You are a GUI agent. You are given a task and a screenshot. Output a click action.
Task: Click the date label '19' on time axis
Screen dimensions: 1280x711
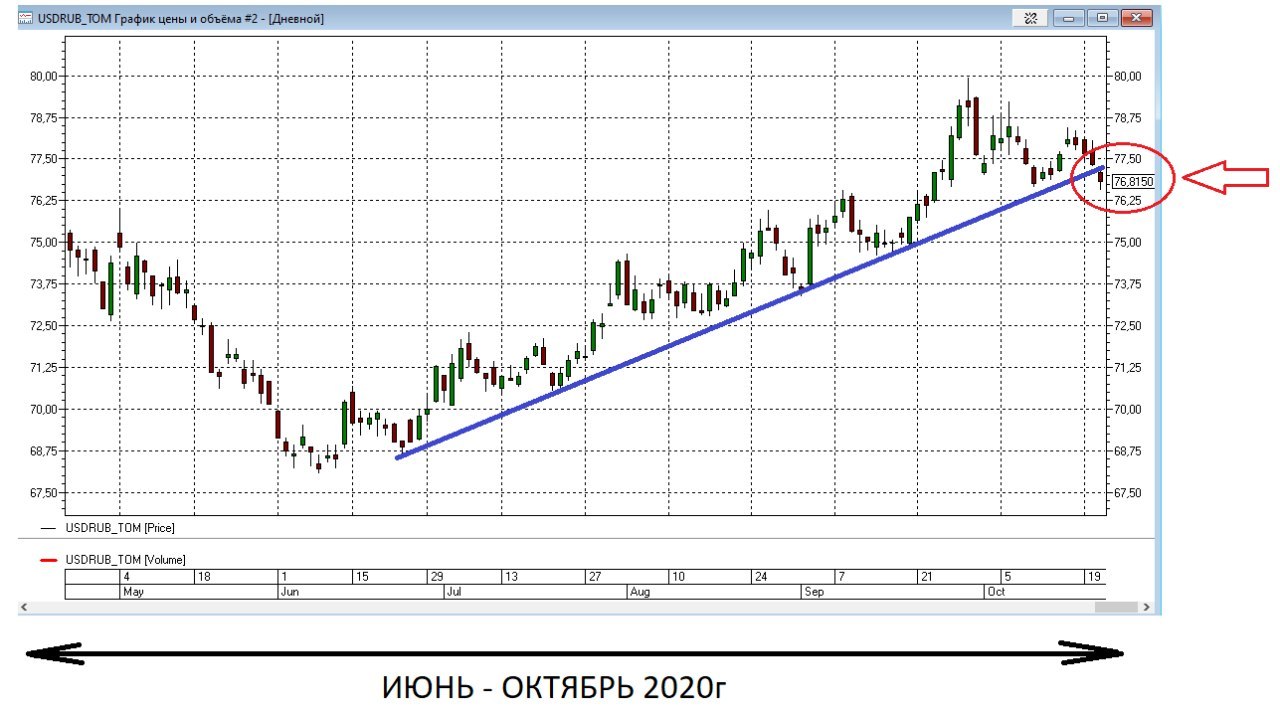[1093, 577]
